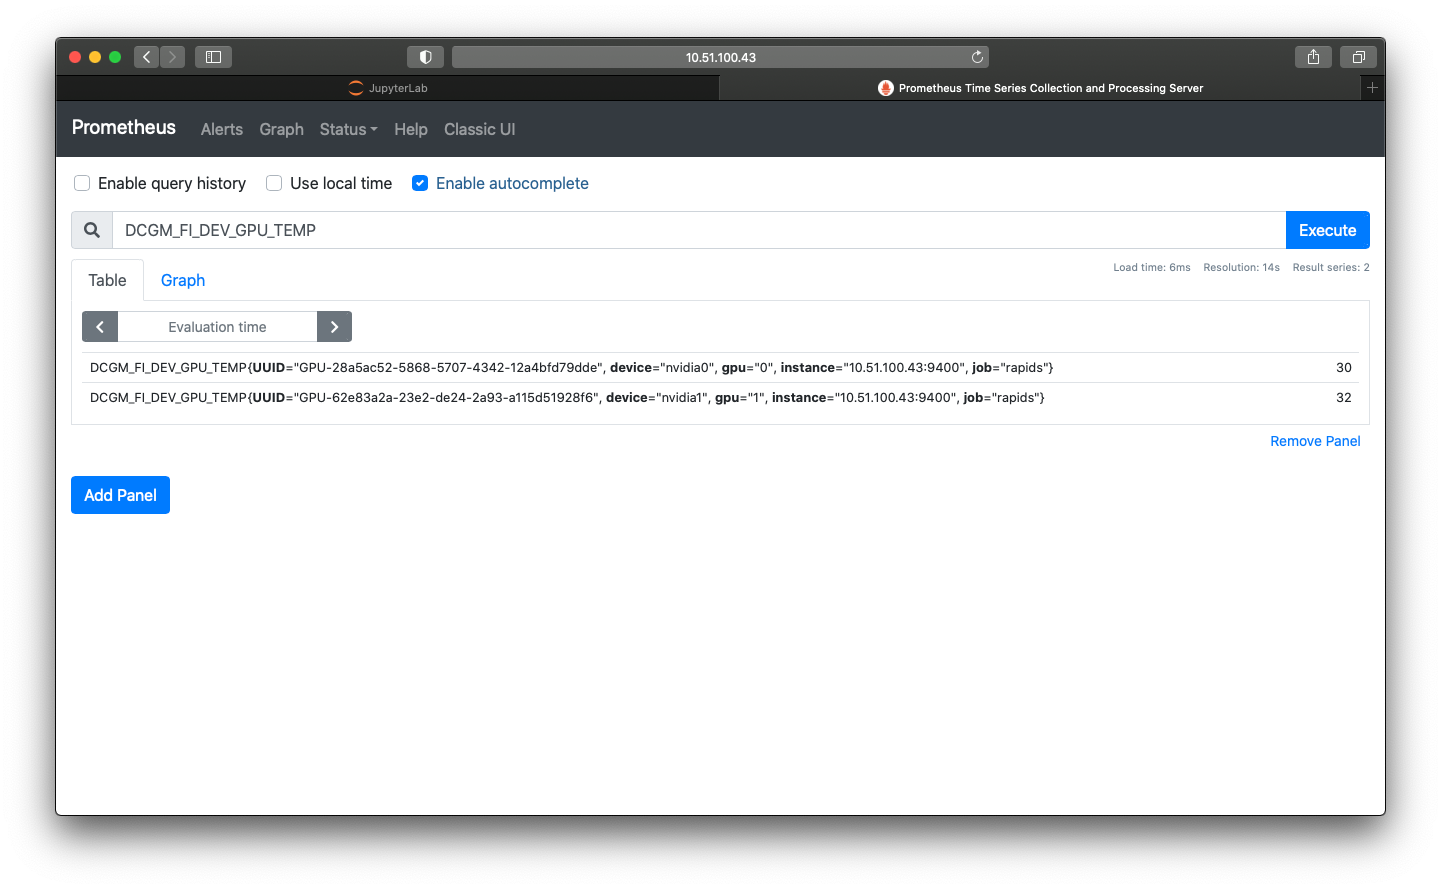Switch to the JupyterLab browser tab

pos(388,88)
